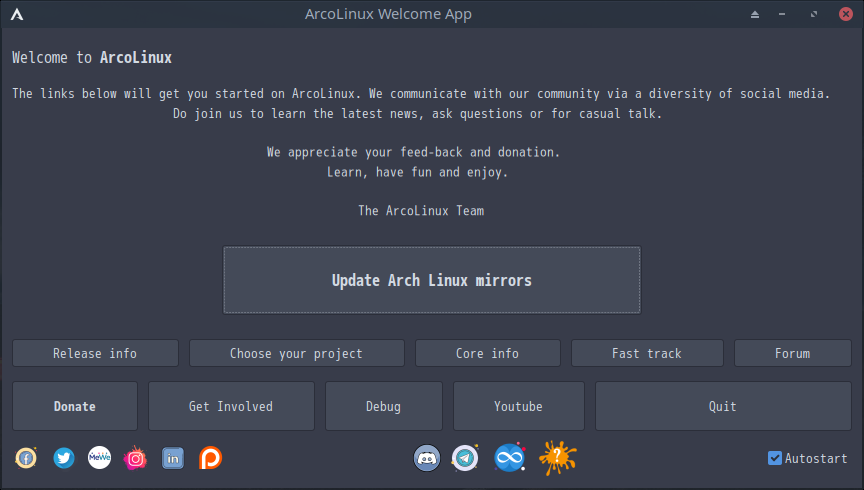Open the Forum button

click(792, 353)
